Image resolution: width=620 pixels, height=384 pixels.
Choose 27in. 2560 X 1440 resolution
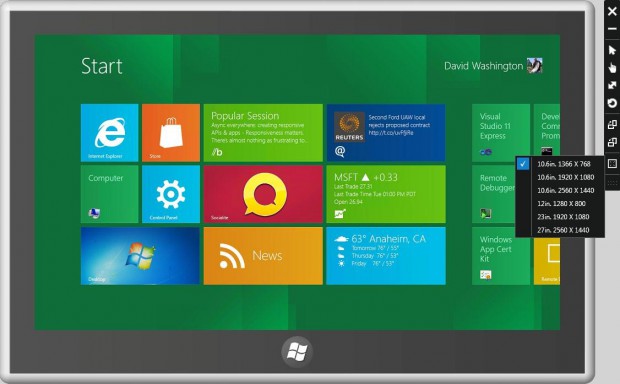(x=560, y=230)
